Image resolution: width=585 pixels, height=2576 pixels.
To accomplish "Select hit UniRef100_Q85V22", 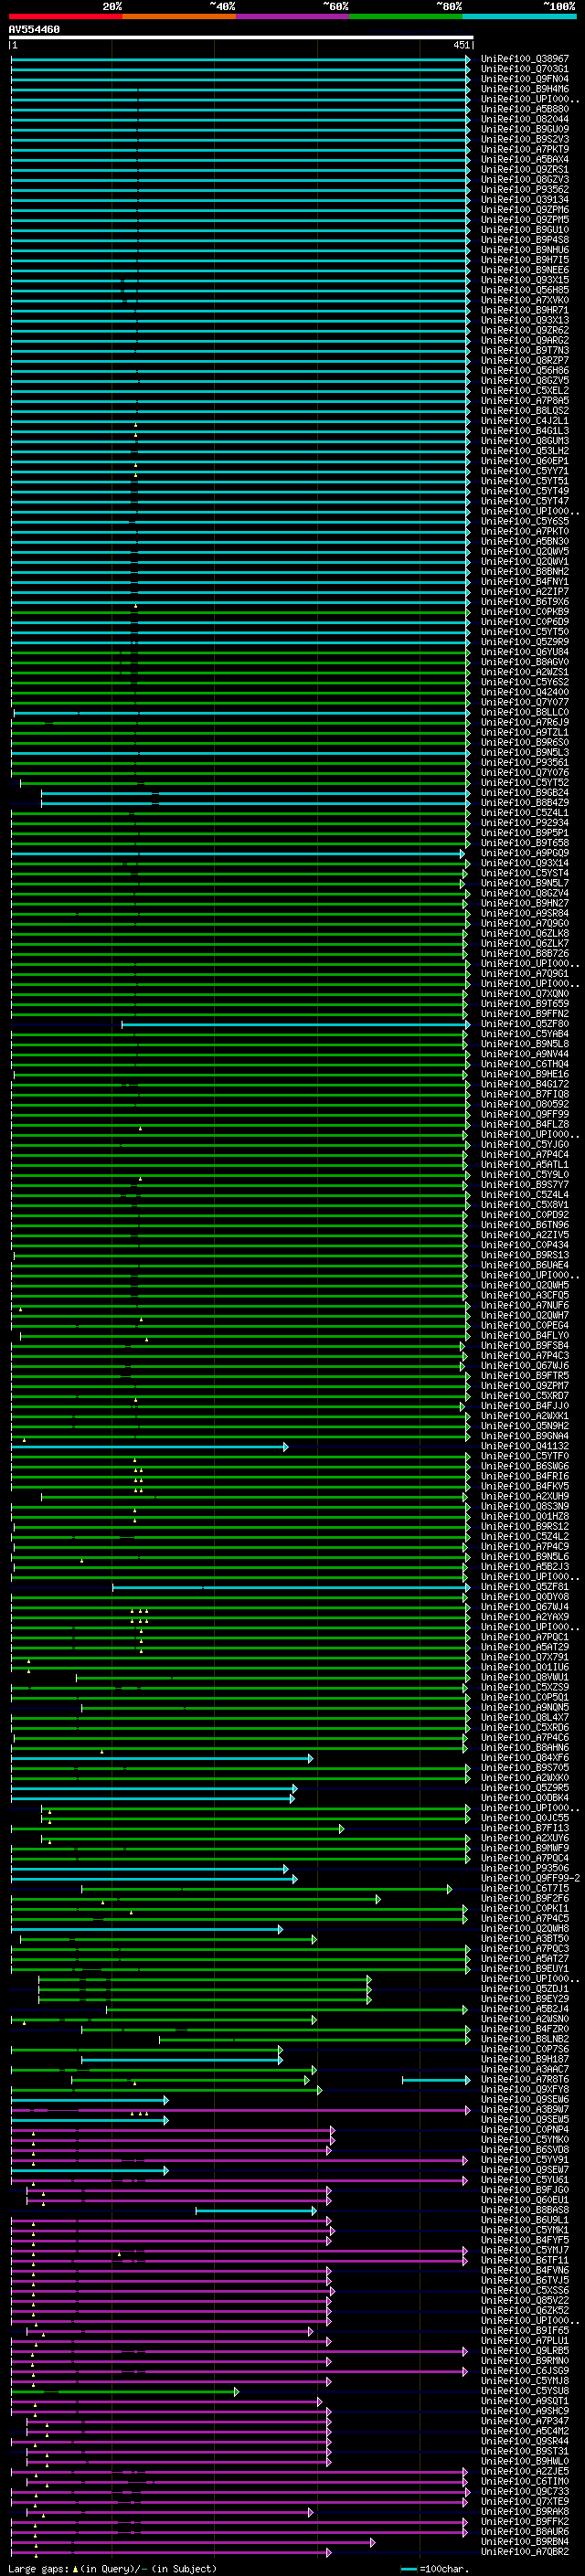I will click(x=525, y=2301).
